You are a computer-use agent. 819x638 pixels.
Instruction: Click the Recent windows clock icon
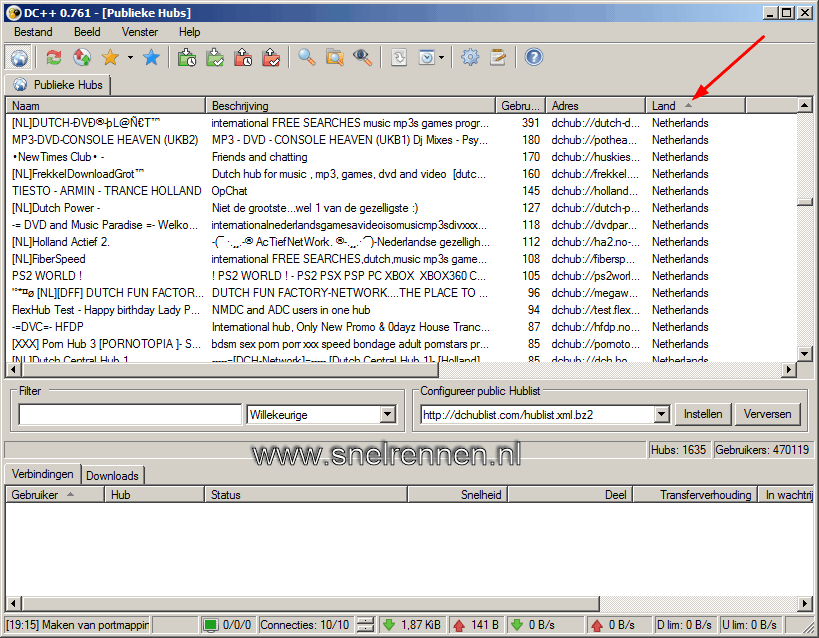pos(427,57)
